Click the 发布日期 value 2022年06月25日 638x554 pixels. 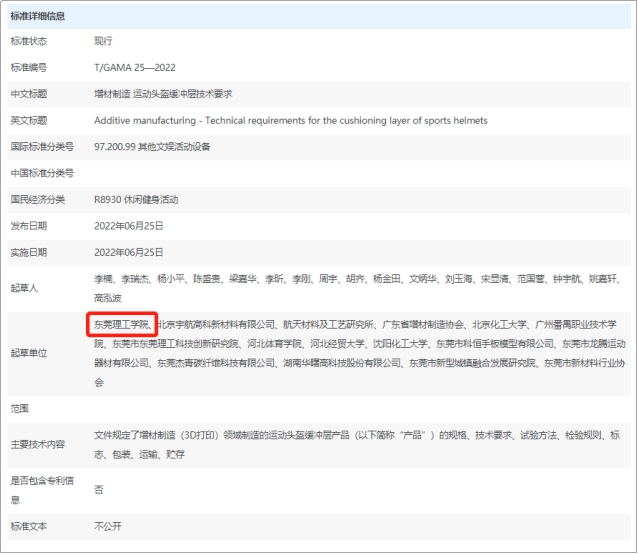pyautogui.click(x=128, y=226)
